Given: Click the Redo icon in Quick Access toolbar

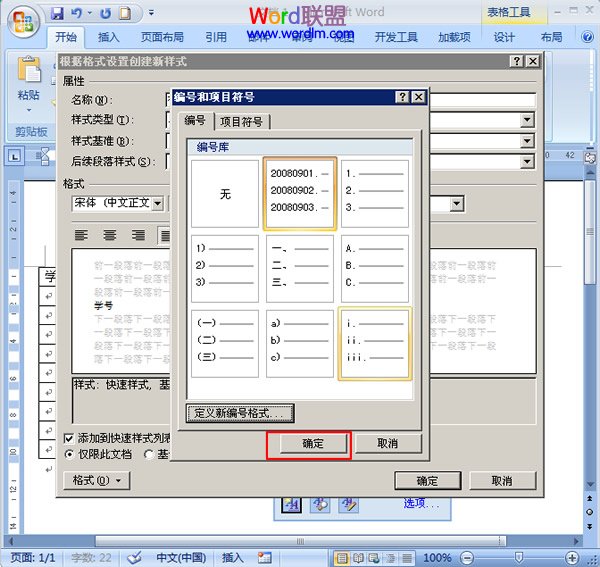Looking at the screenshot, I should click(x=106, y=14).
